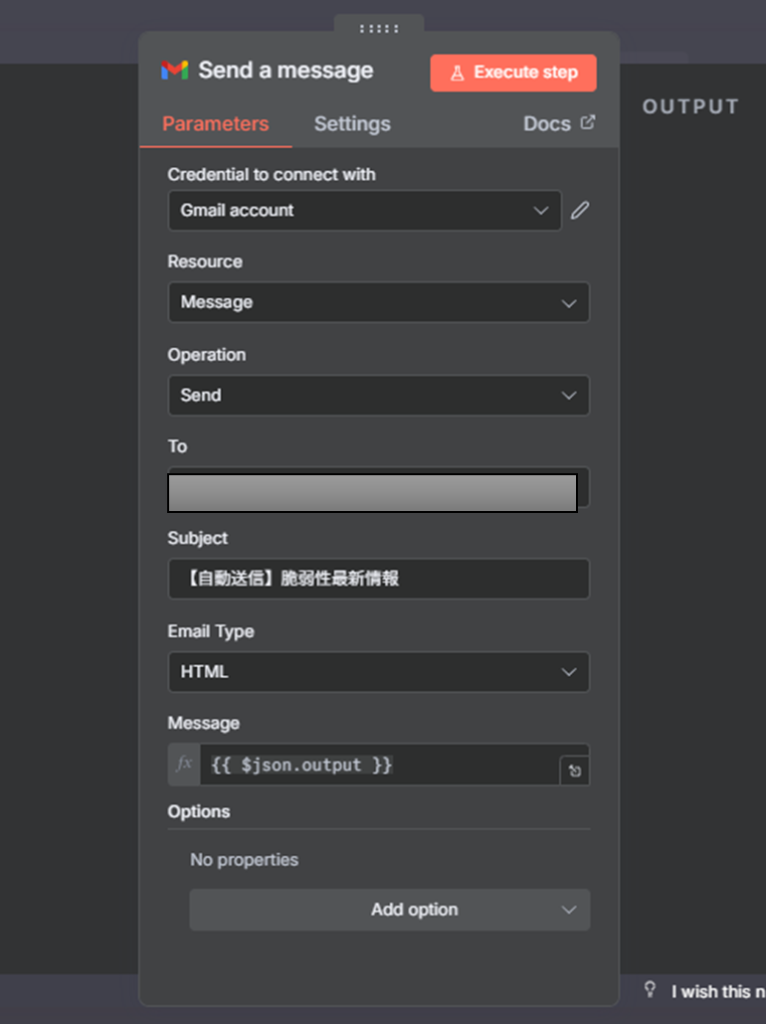The height and width of the screenshot is (1024, 766).
Task: Click the Gmail logo icon in header
Action: [x=174, y=71]
